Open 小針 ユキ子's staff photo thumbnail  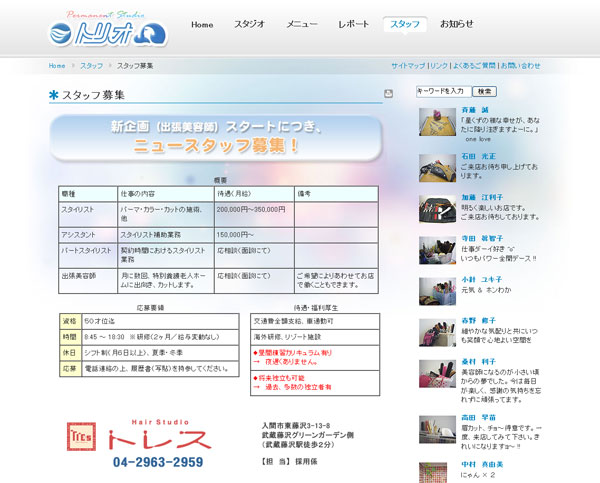click(438, 288)
